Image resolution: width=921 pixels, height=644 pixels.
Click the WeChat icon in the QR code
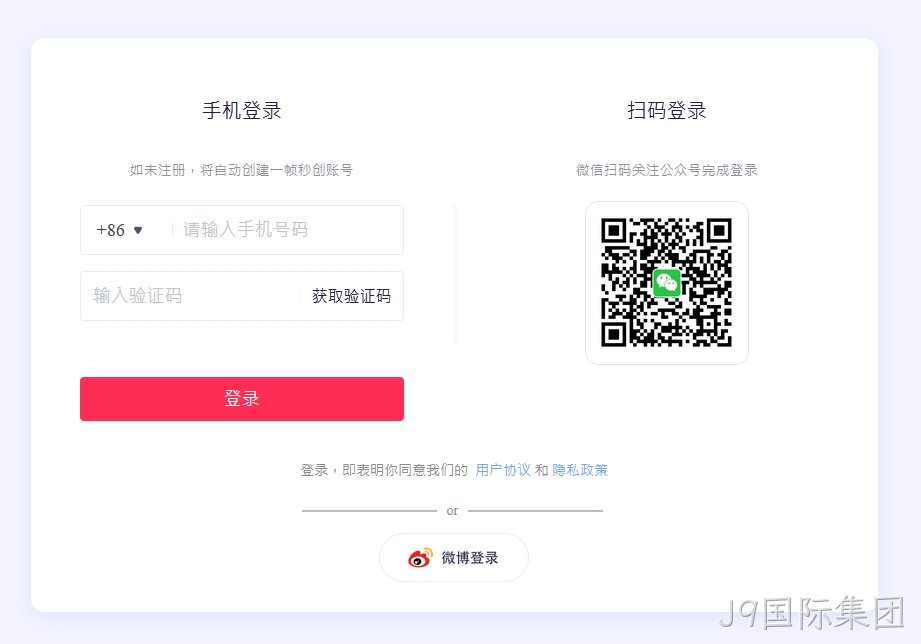point(667,283)
